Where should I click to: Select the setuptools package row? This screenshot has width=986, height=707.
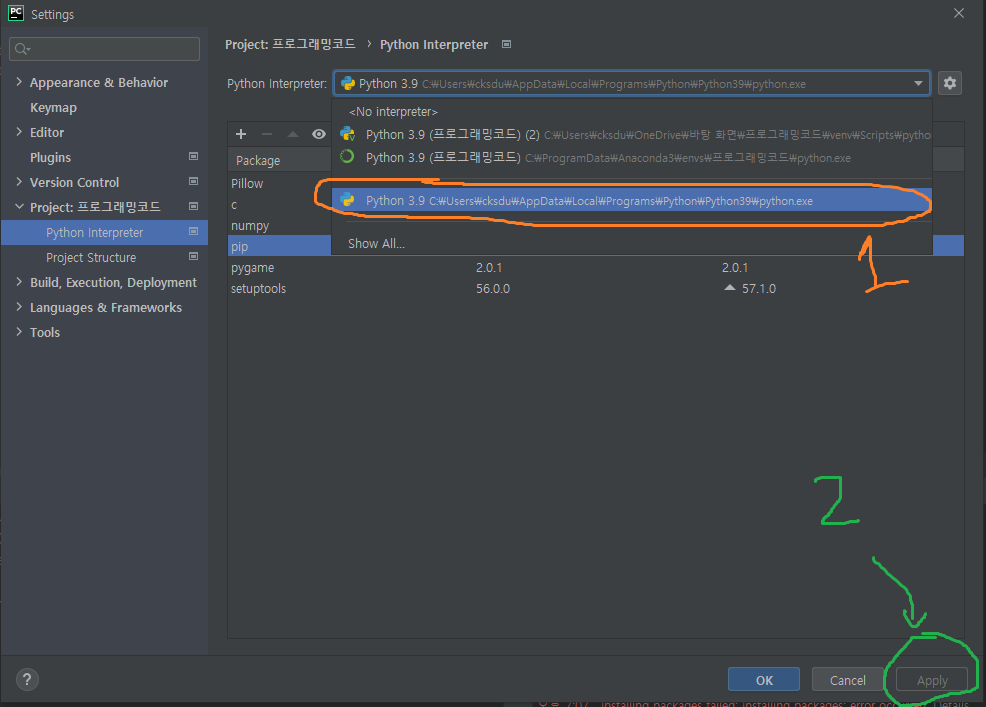pyautogui.click(x=595, y=288)
